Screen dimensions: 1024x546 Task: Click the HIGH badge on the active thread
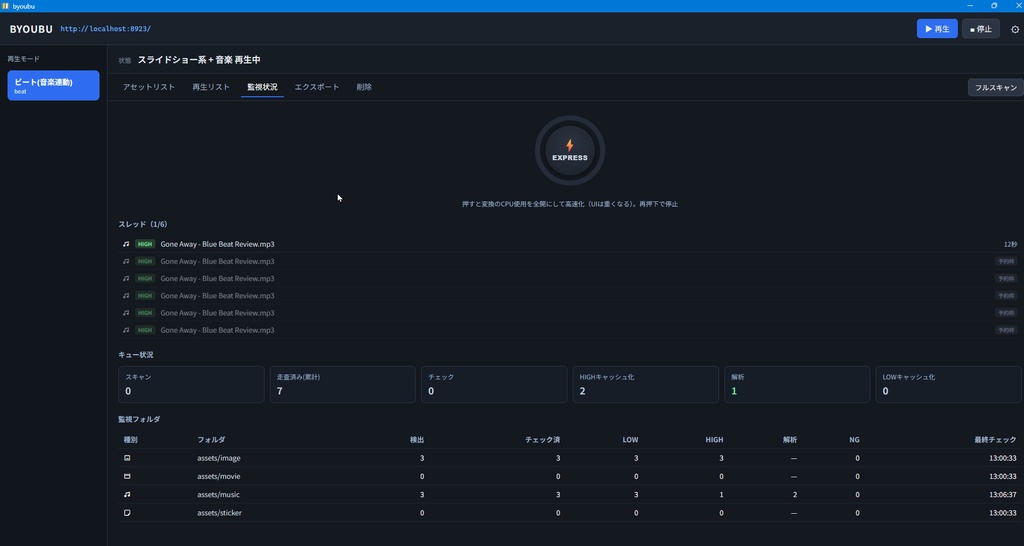click(145, 244)
